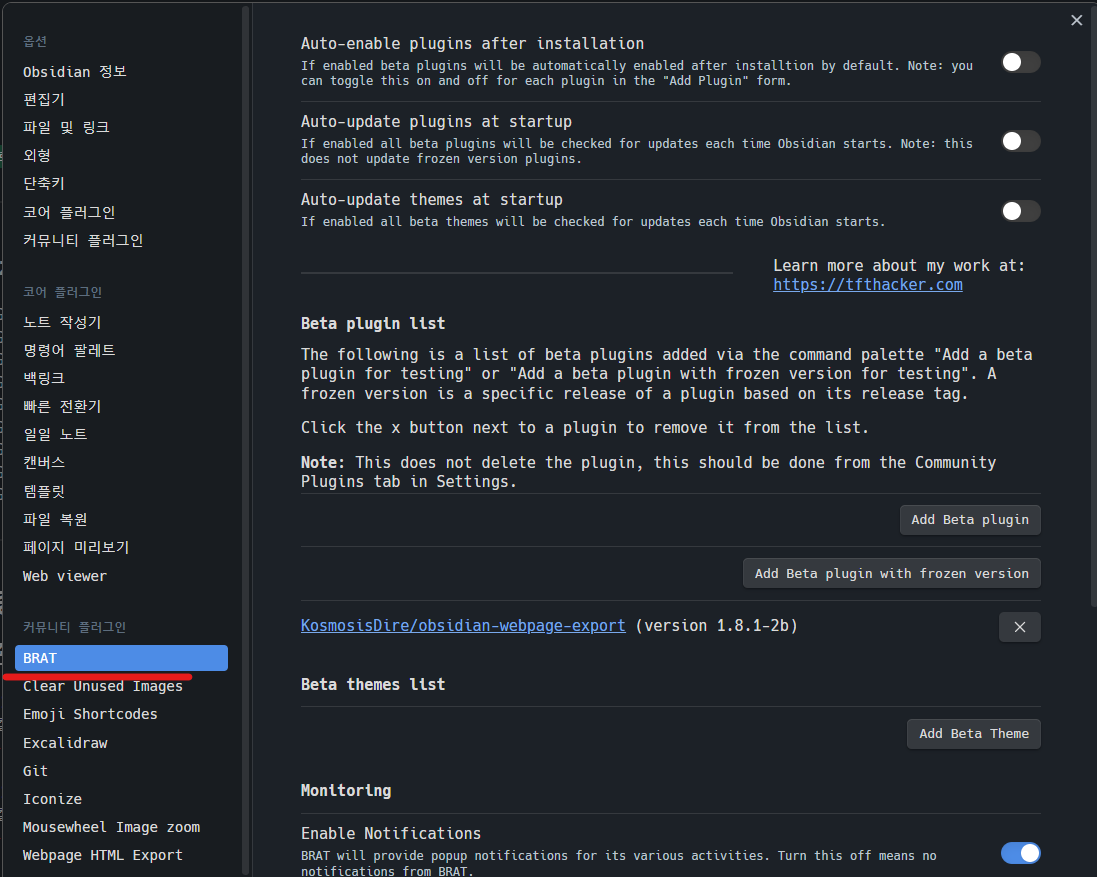
Task: Open 템플릿 plugin settings
Action: (121, 491)
